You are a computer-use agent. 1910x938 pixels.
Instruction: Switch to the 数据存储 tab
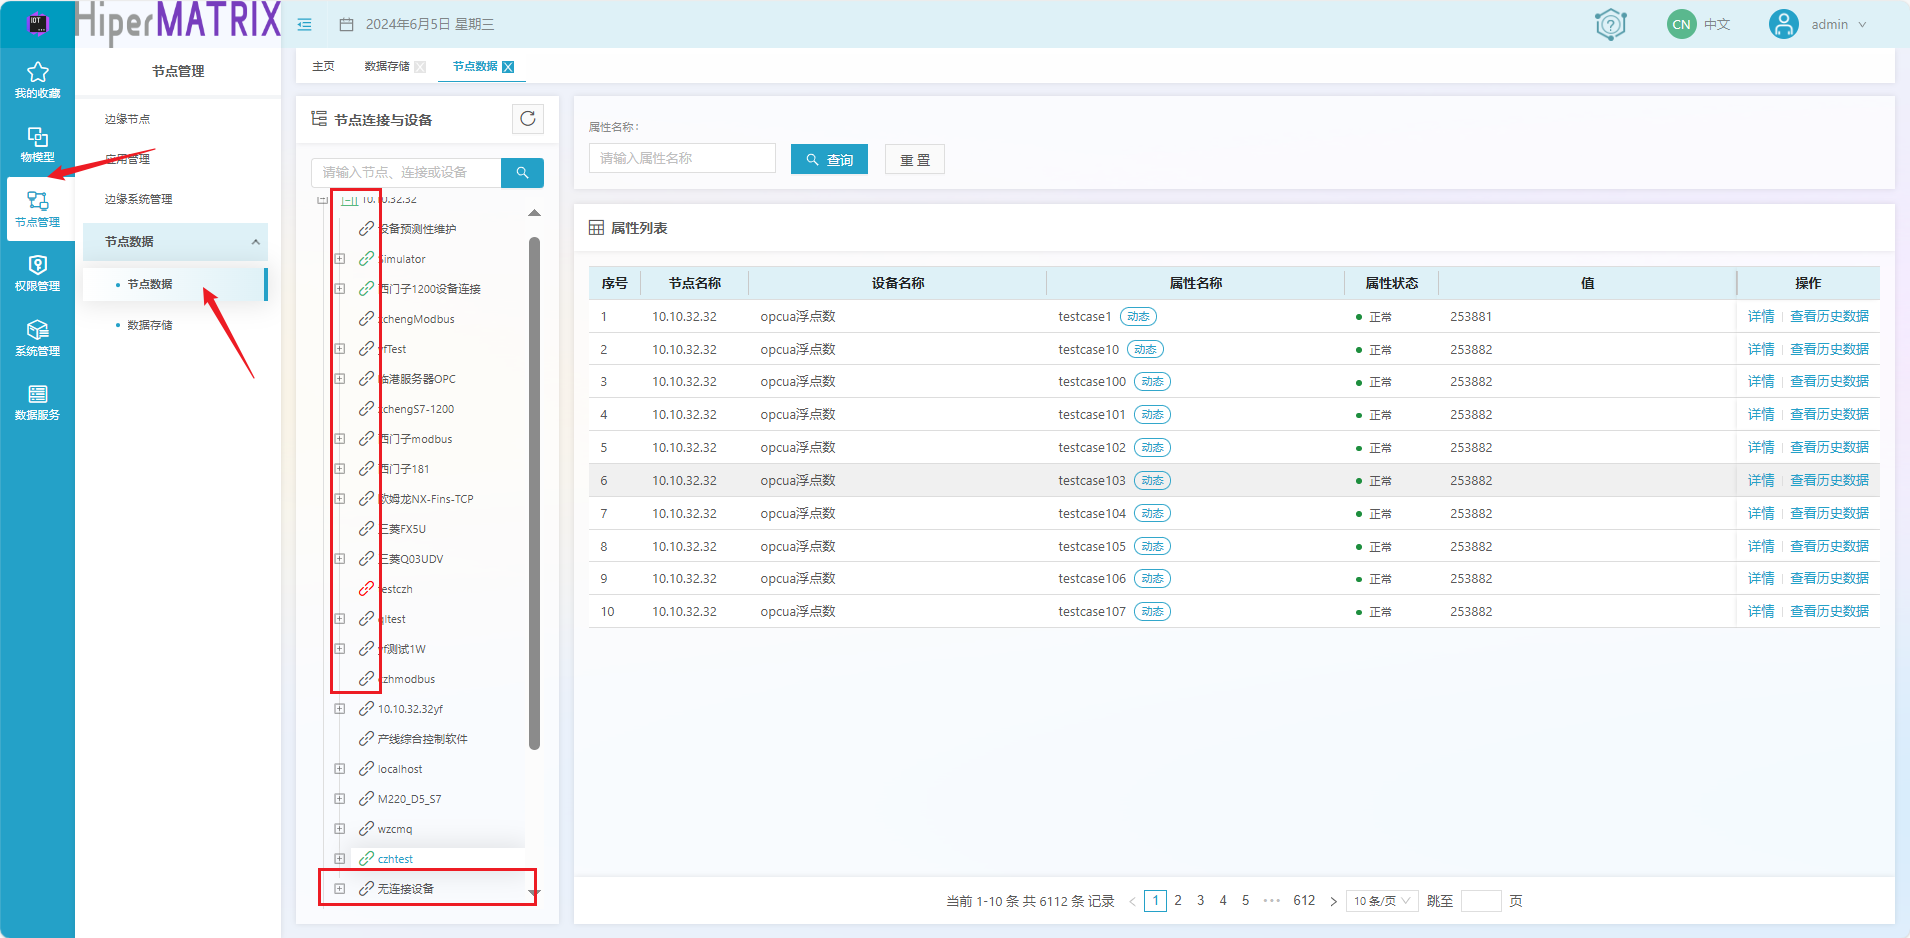click(x=387, y=67)
